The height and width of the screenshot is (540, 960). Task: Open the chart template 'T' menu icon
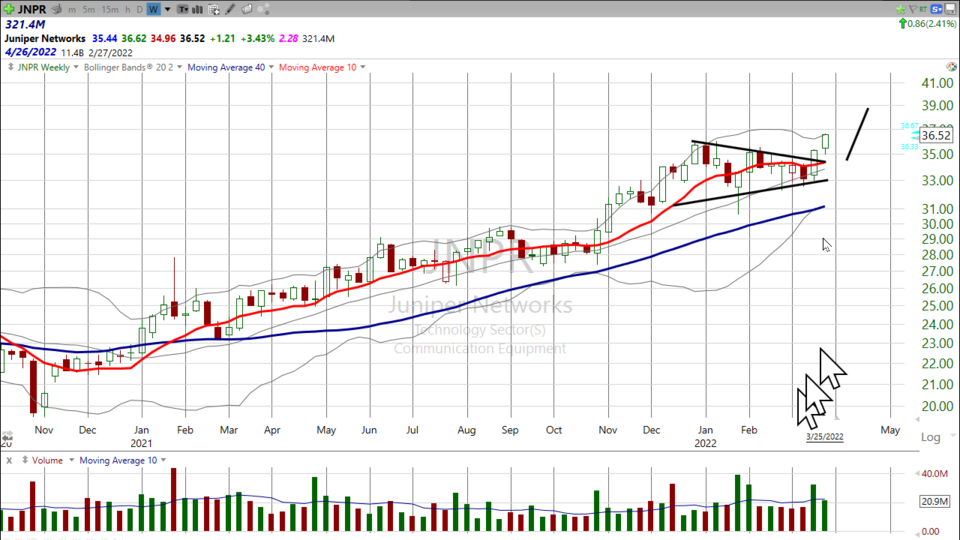click(182, 9)
